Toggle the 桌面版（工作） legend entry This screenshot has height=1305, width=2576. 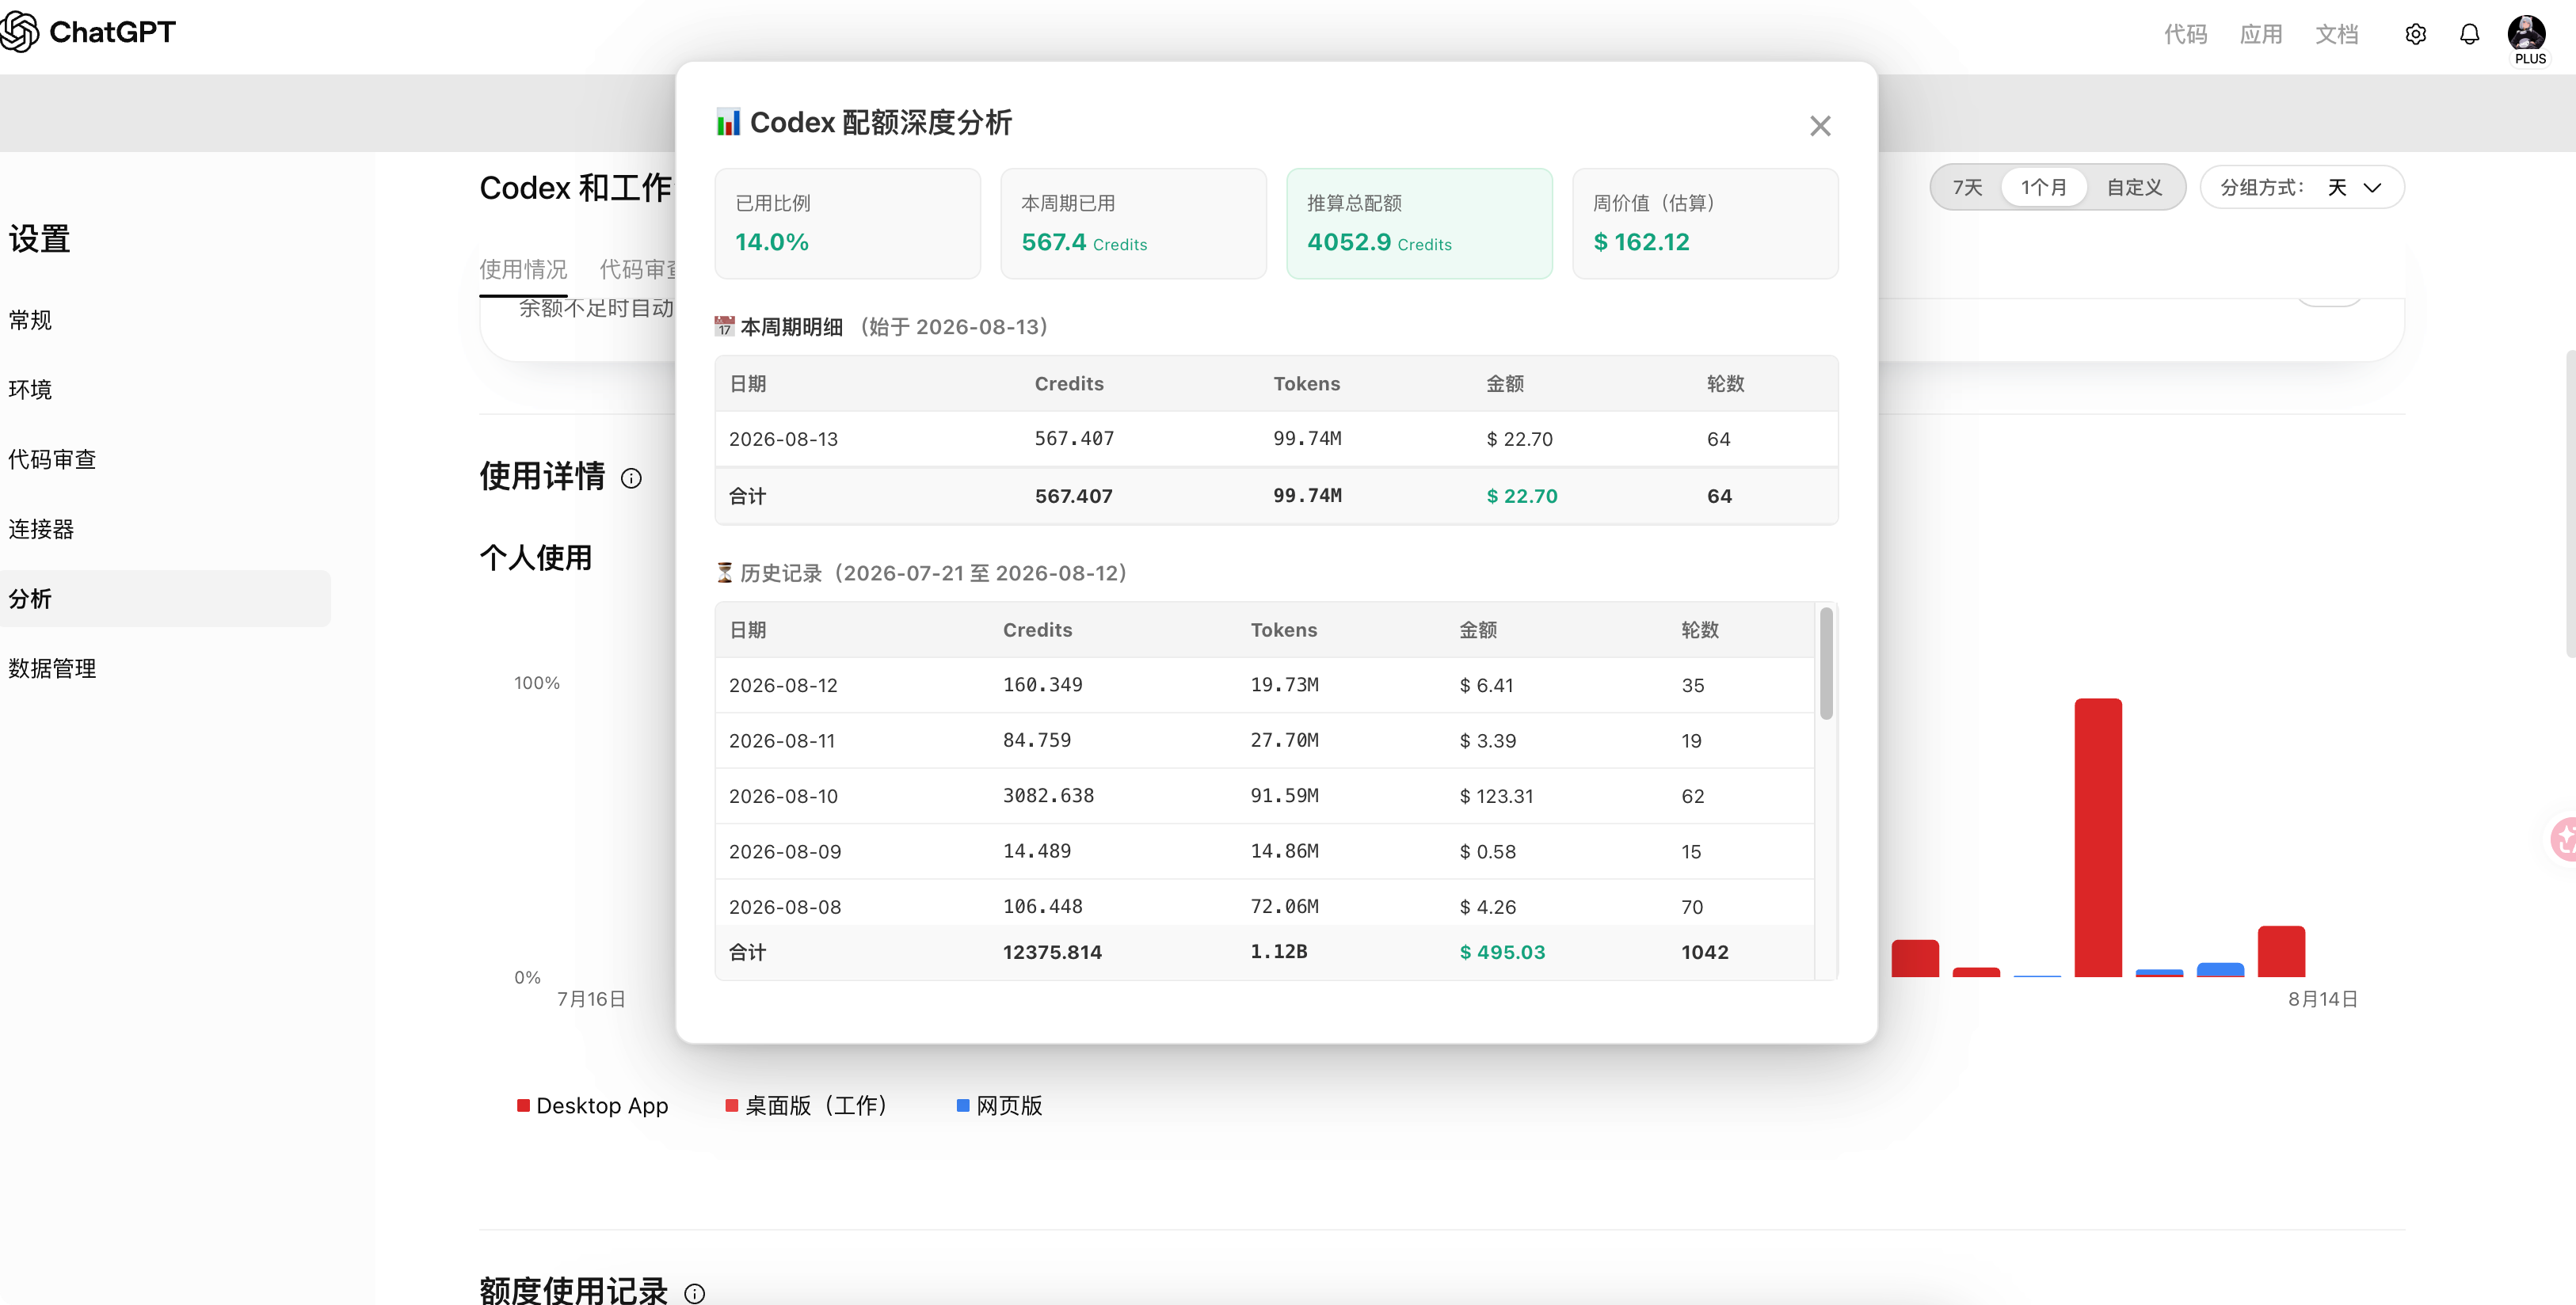coord(807,1105)
